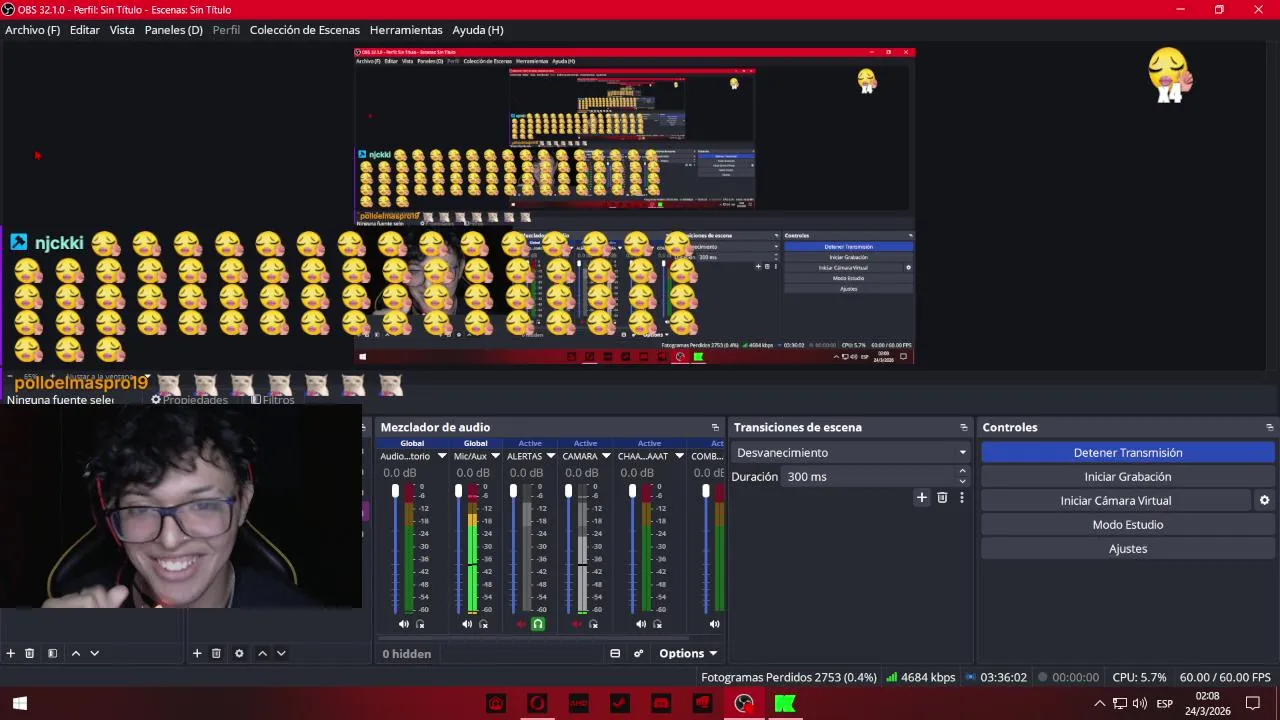Open the Vista menu
The width and height of the screenshot is (1280, 720).
coord(122,30)
